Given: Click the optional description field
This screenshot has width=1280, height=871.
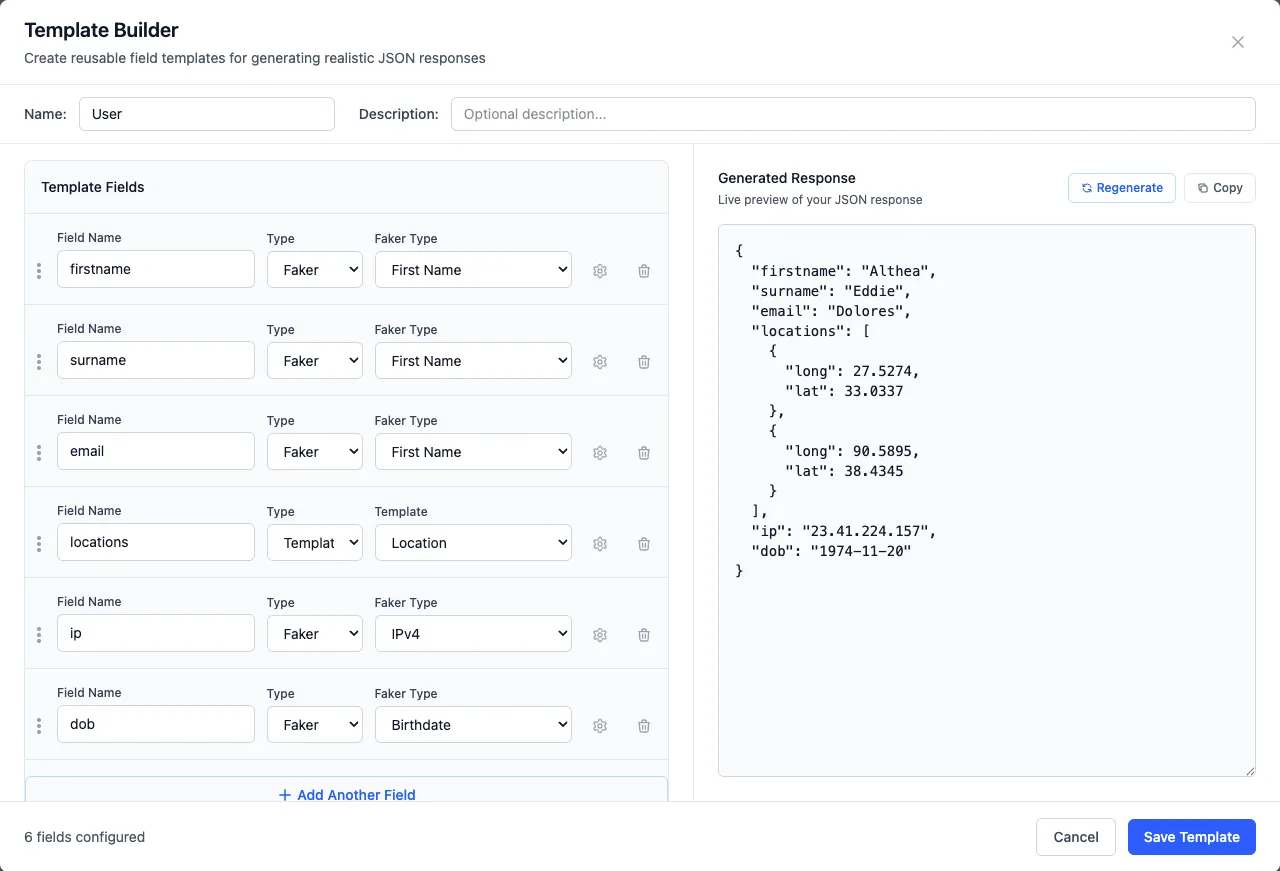Looking at the screenshot, I should (853, 114).
